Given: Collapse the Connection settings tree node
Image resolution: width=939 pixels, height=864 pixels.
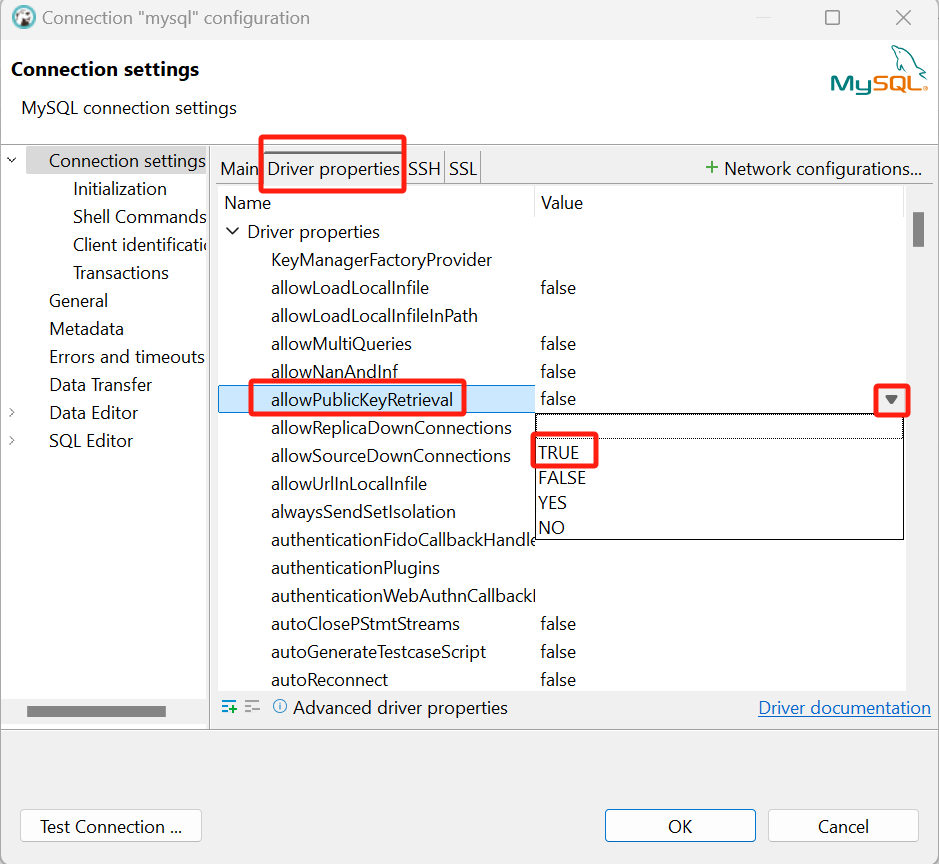Looking at the screenshot, I should coord(12,160).
